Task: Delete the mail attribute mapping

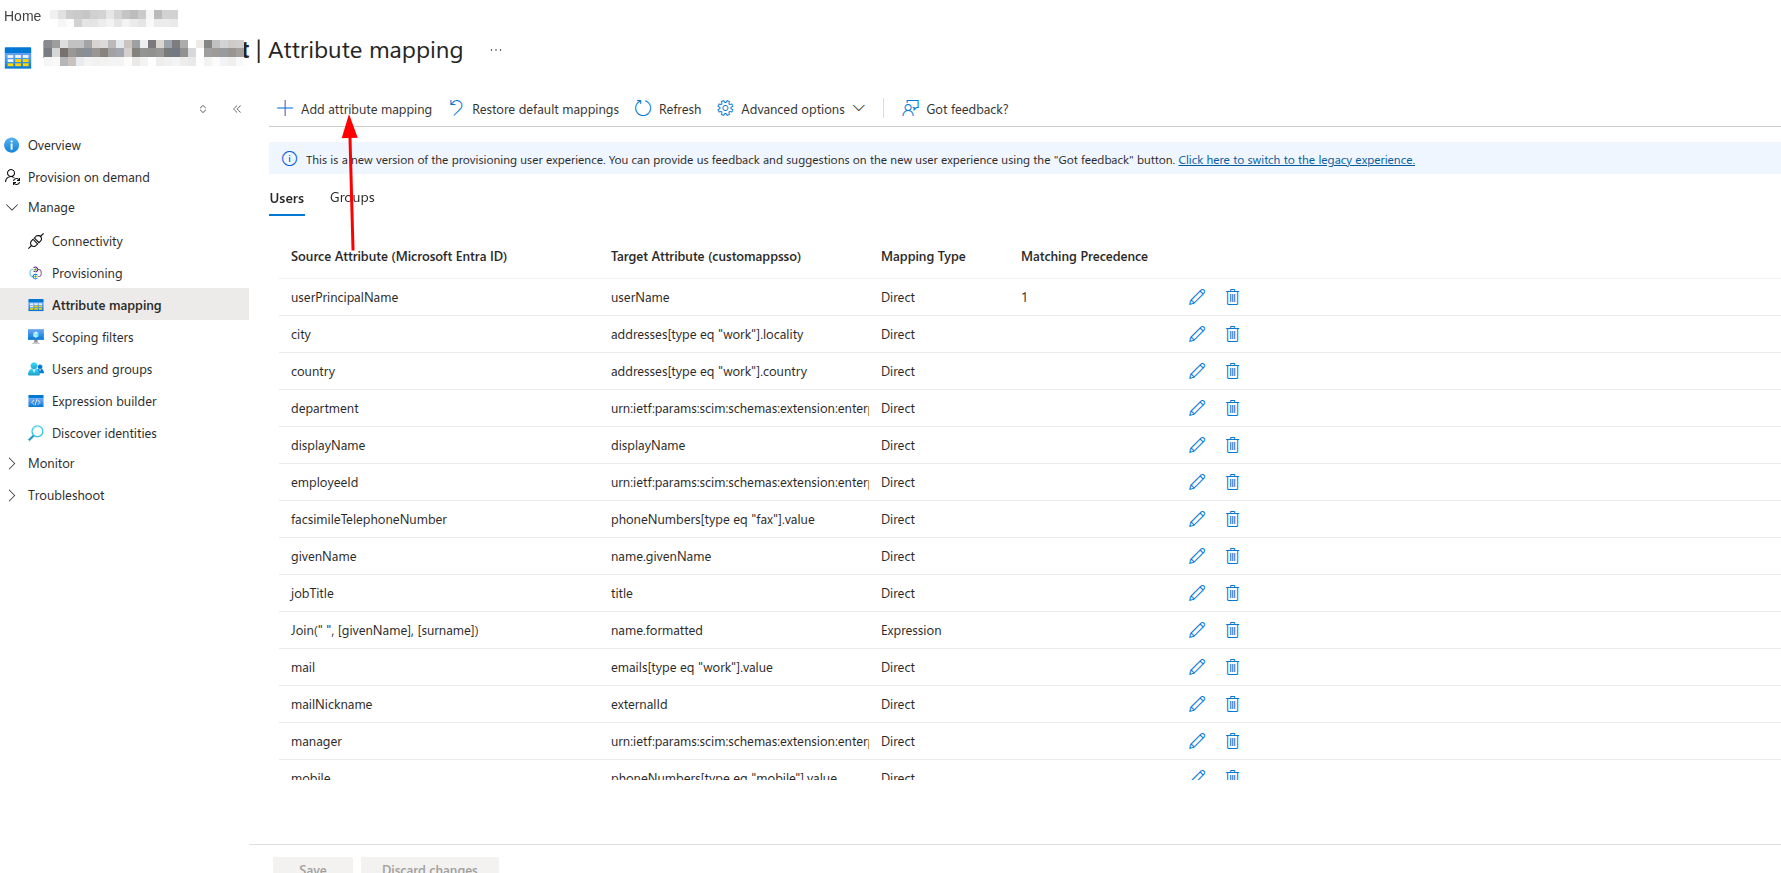Action: (x=1232, y=667)
